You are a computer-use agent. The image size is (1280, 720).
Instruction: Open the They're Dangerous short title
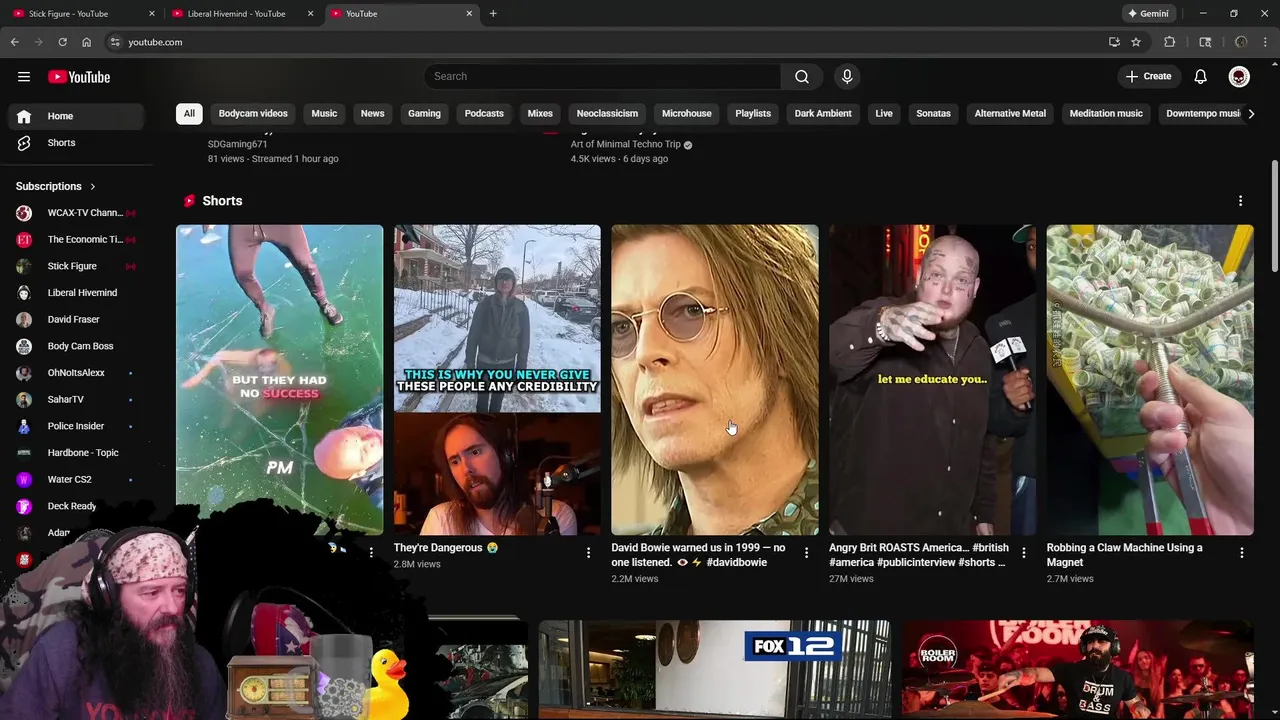445,548
